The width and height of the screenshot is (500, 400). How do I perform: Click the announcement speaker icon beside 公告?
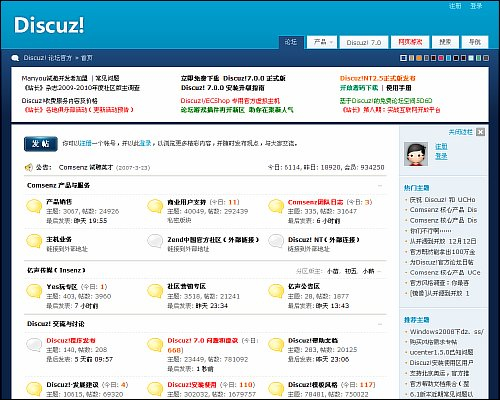click(x=29, y=167)
